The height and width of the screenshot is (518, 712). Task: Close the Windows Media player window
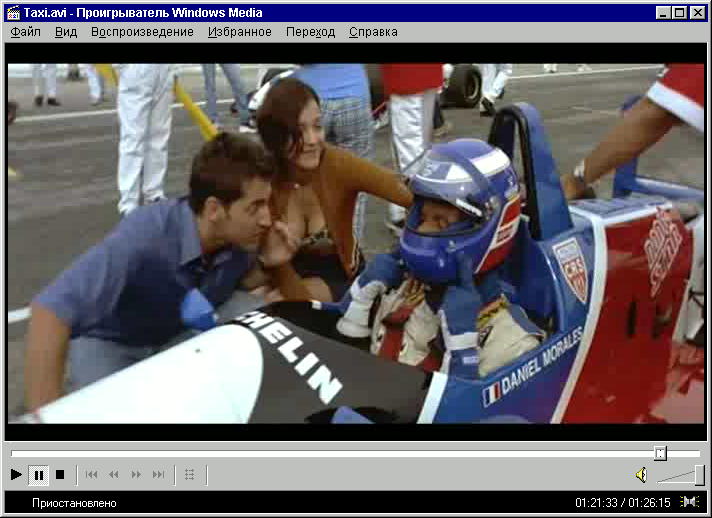(697, 13)
